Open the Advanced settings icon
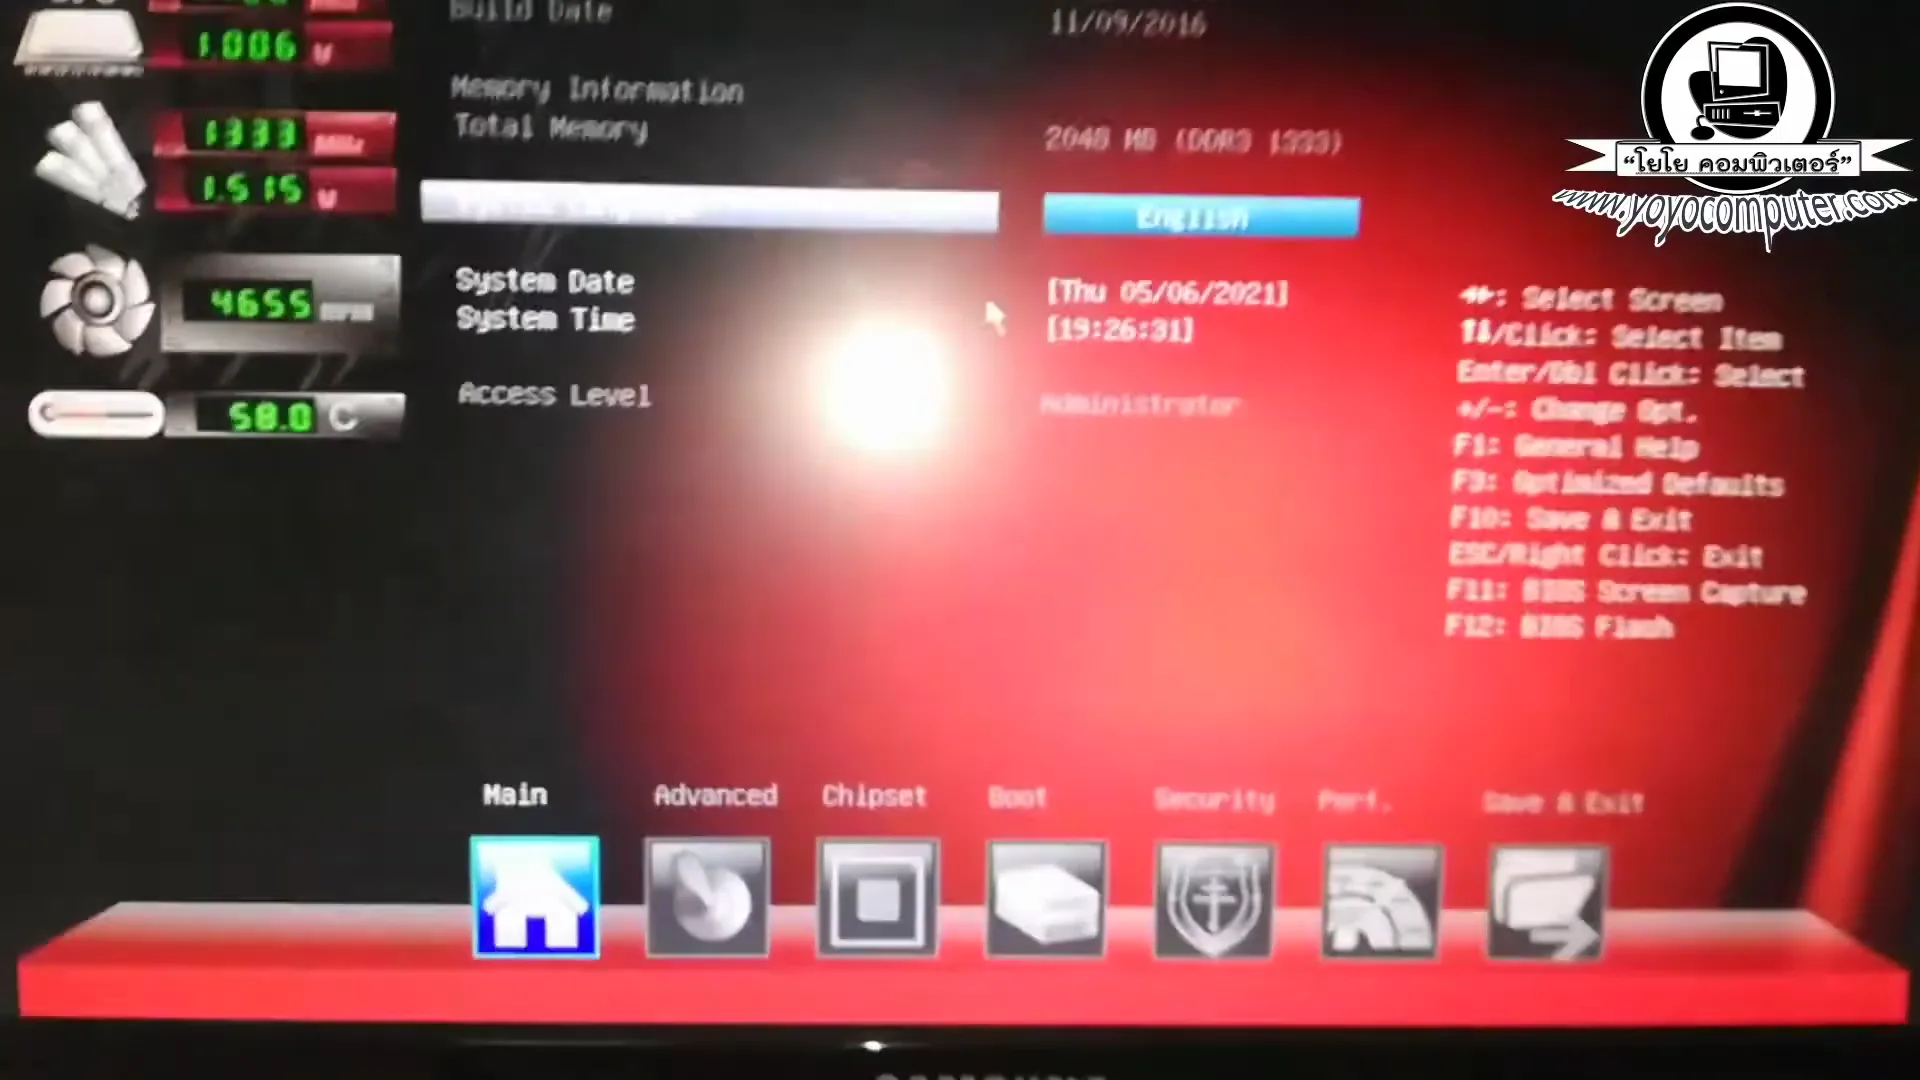The height and width of the screenshot is (1080, 1920). coord(707,898)
